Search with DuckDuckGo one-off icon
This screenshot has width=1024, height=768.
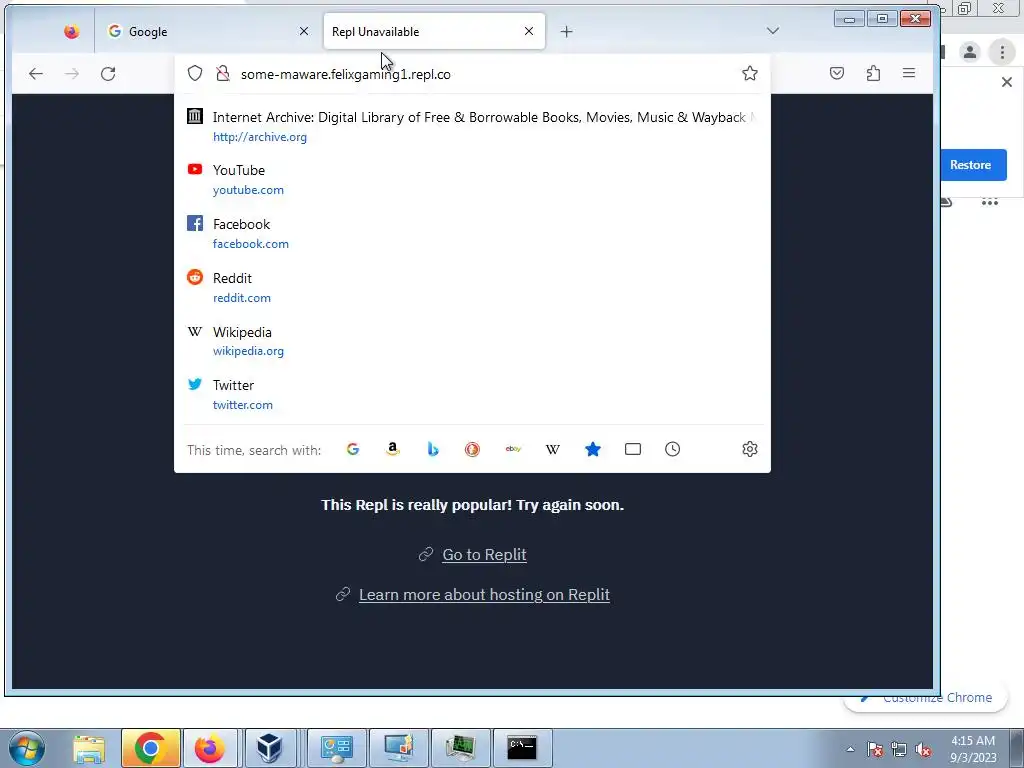[x=472, y=449]
